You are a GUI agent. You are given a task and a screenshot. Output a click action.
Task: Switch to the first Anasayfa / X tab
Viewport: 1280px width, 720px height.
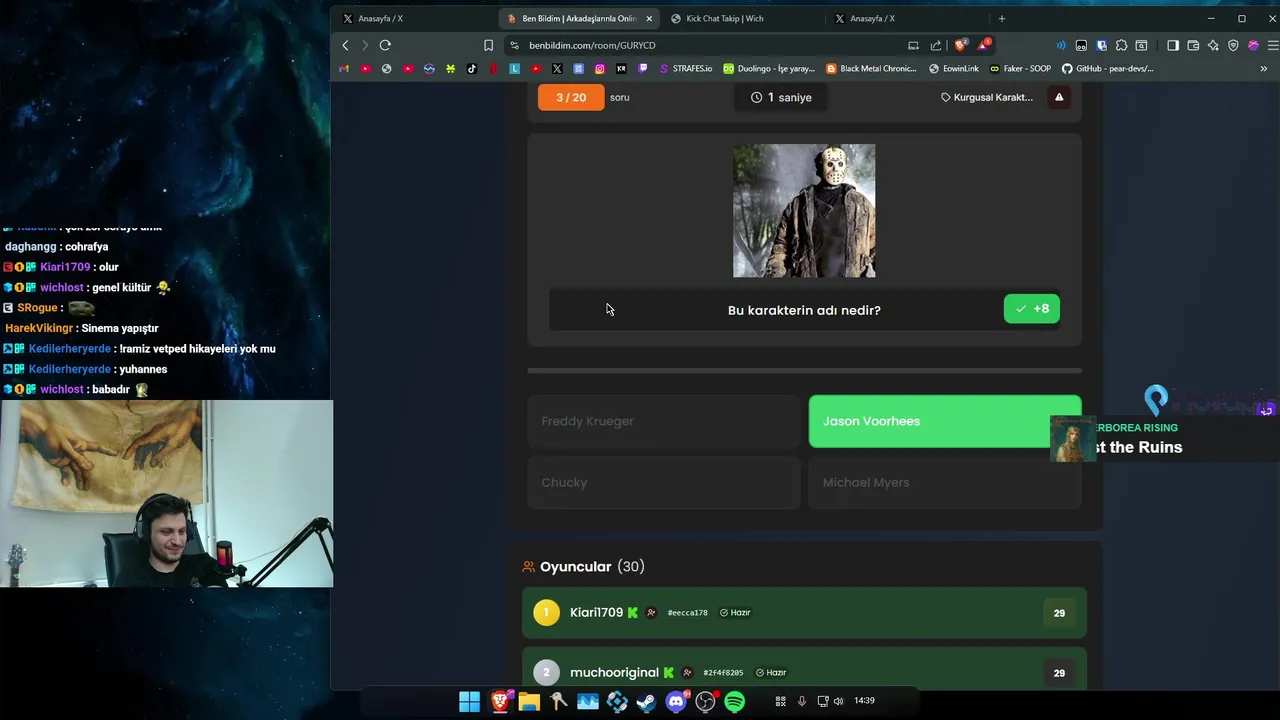tap(380, 18)
